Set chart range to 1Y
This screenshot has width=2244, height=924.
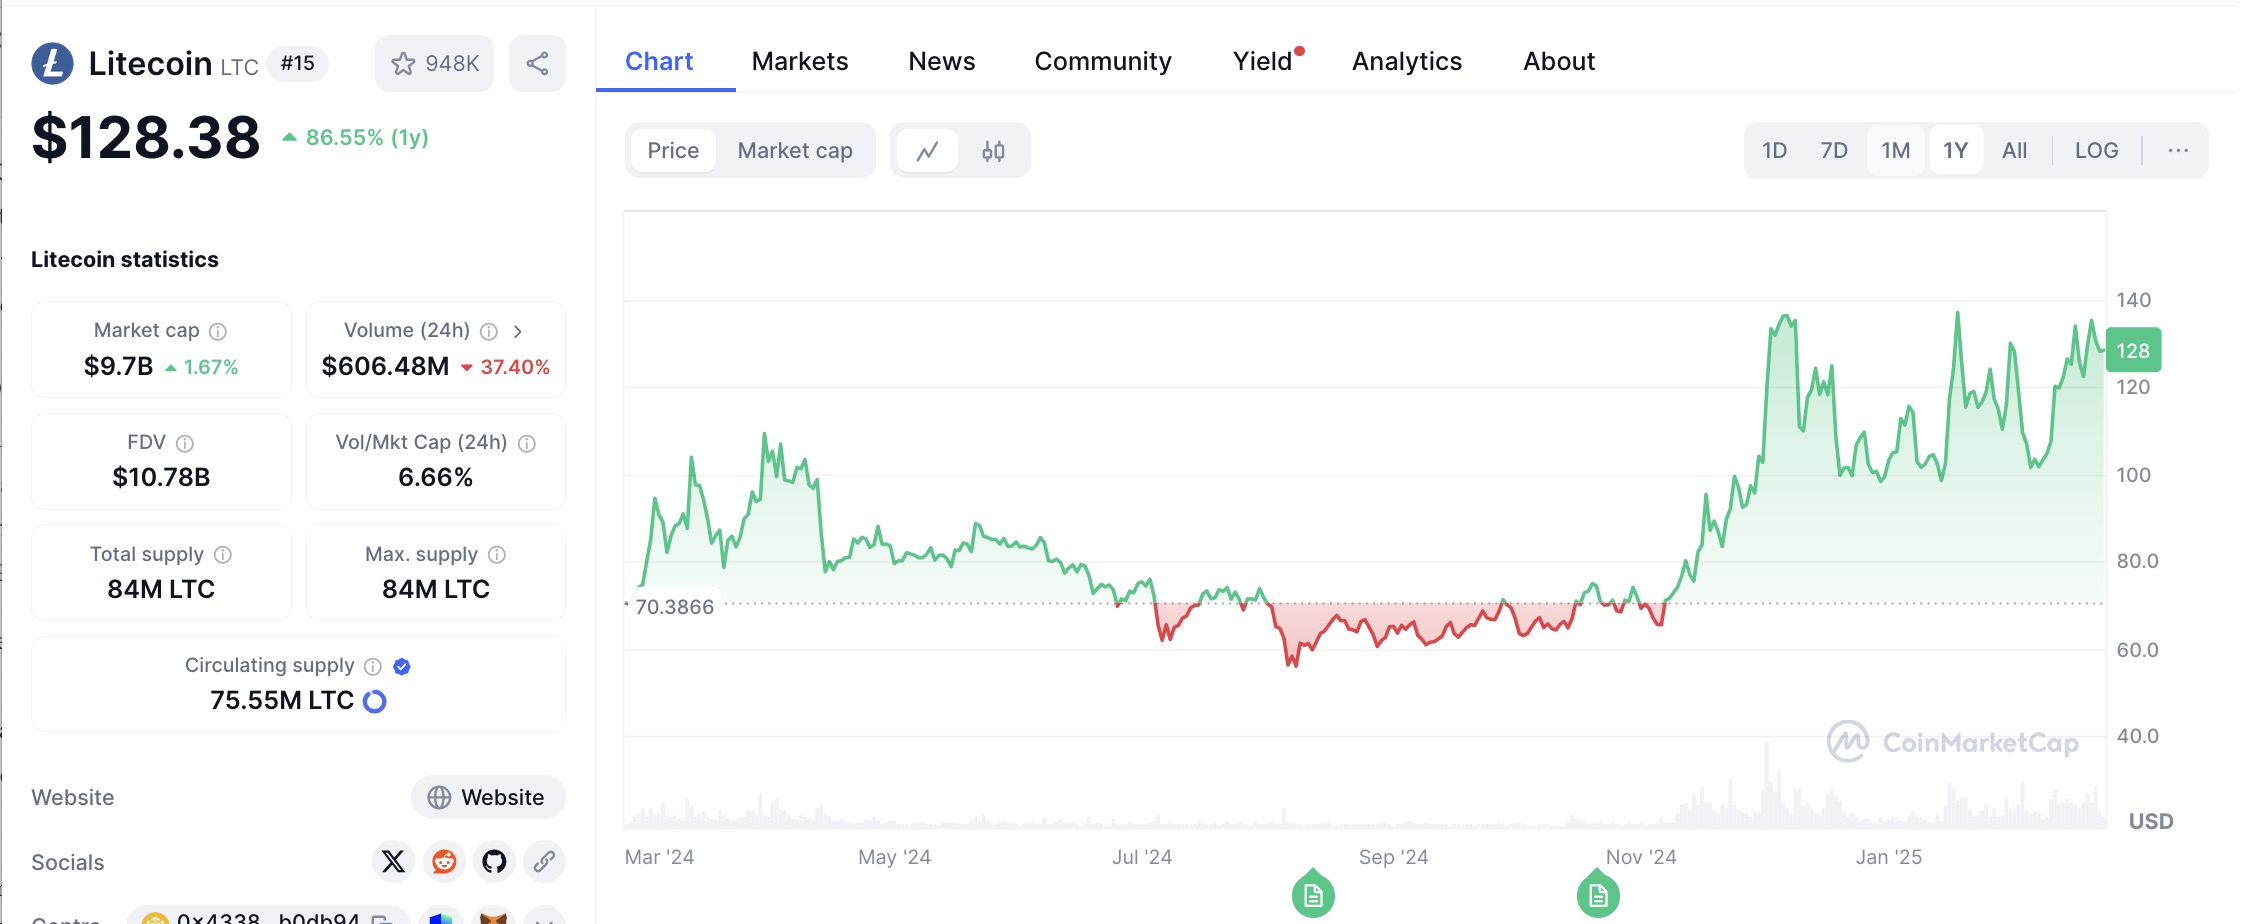[x=1956, y=151]
